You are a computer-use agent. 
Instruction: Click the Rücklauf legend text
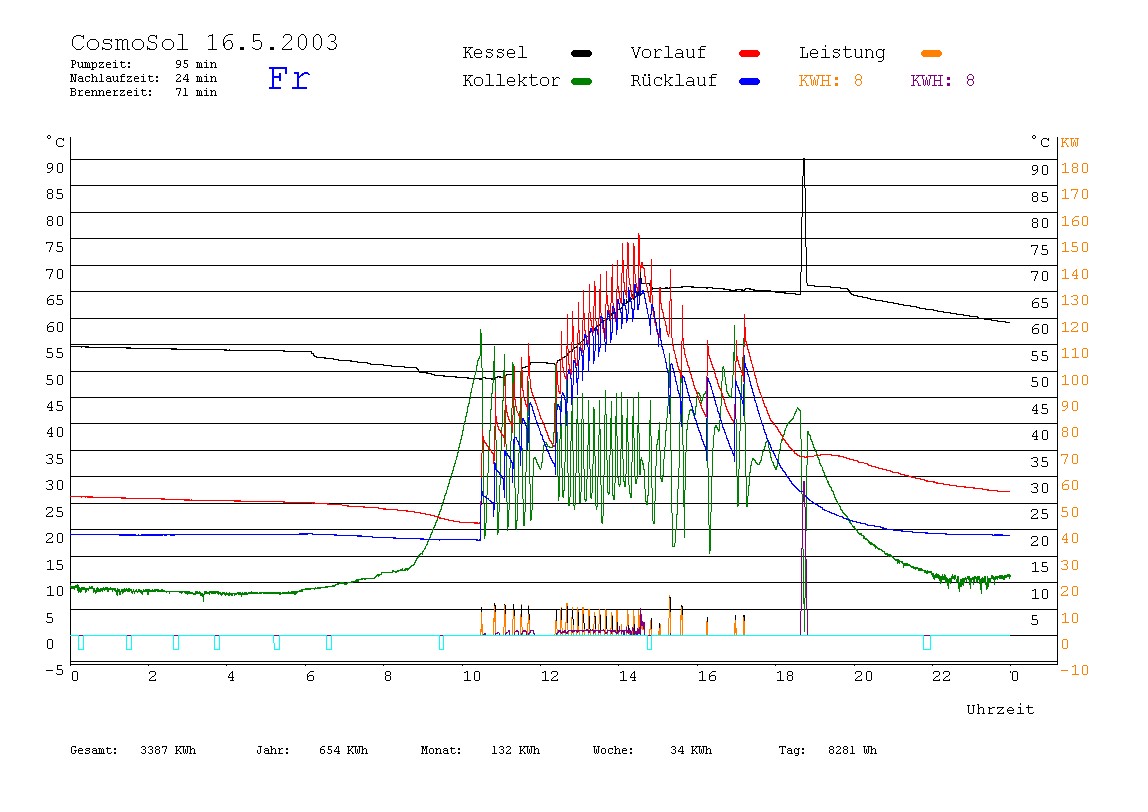[674, 81]
